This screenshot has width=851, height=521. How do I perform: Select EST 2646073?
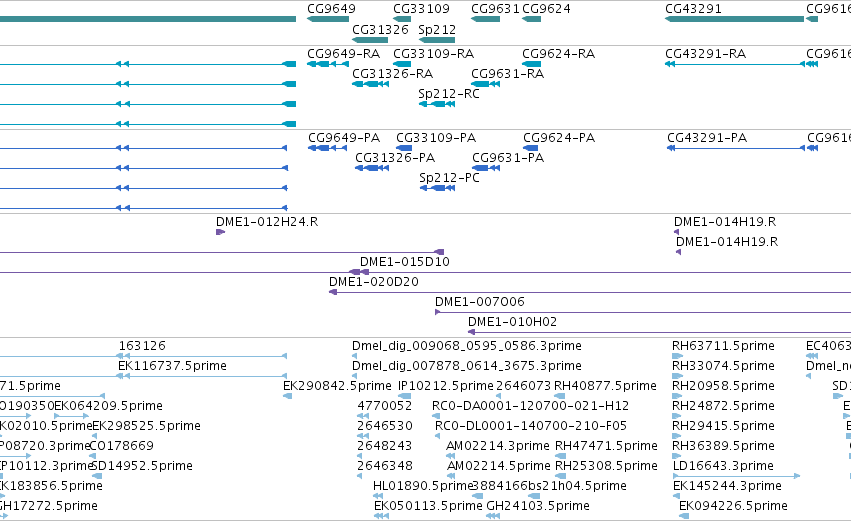click(523, 386)
